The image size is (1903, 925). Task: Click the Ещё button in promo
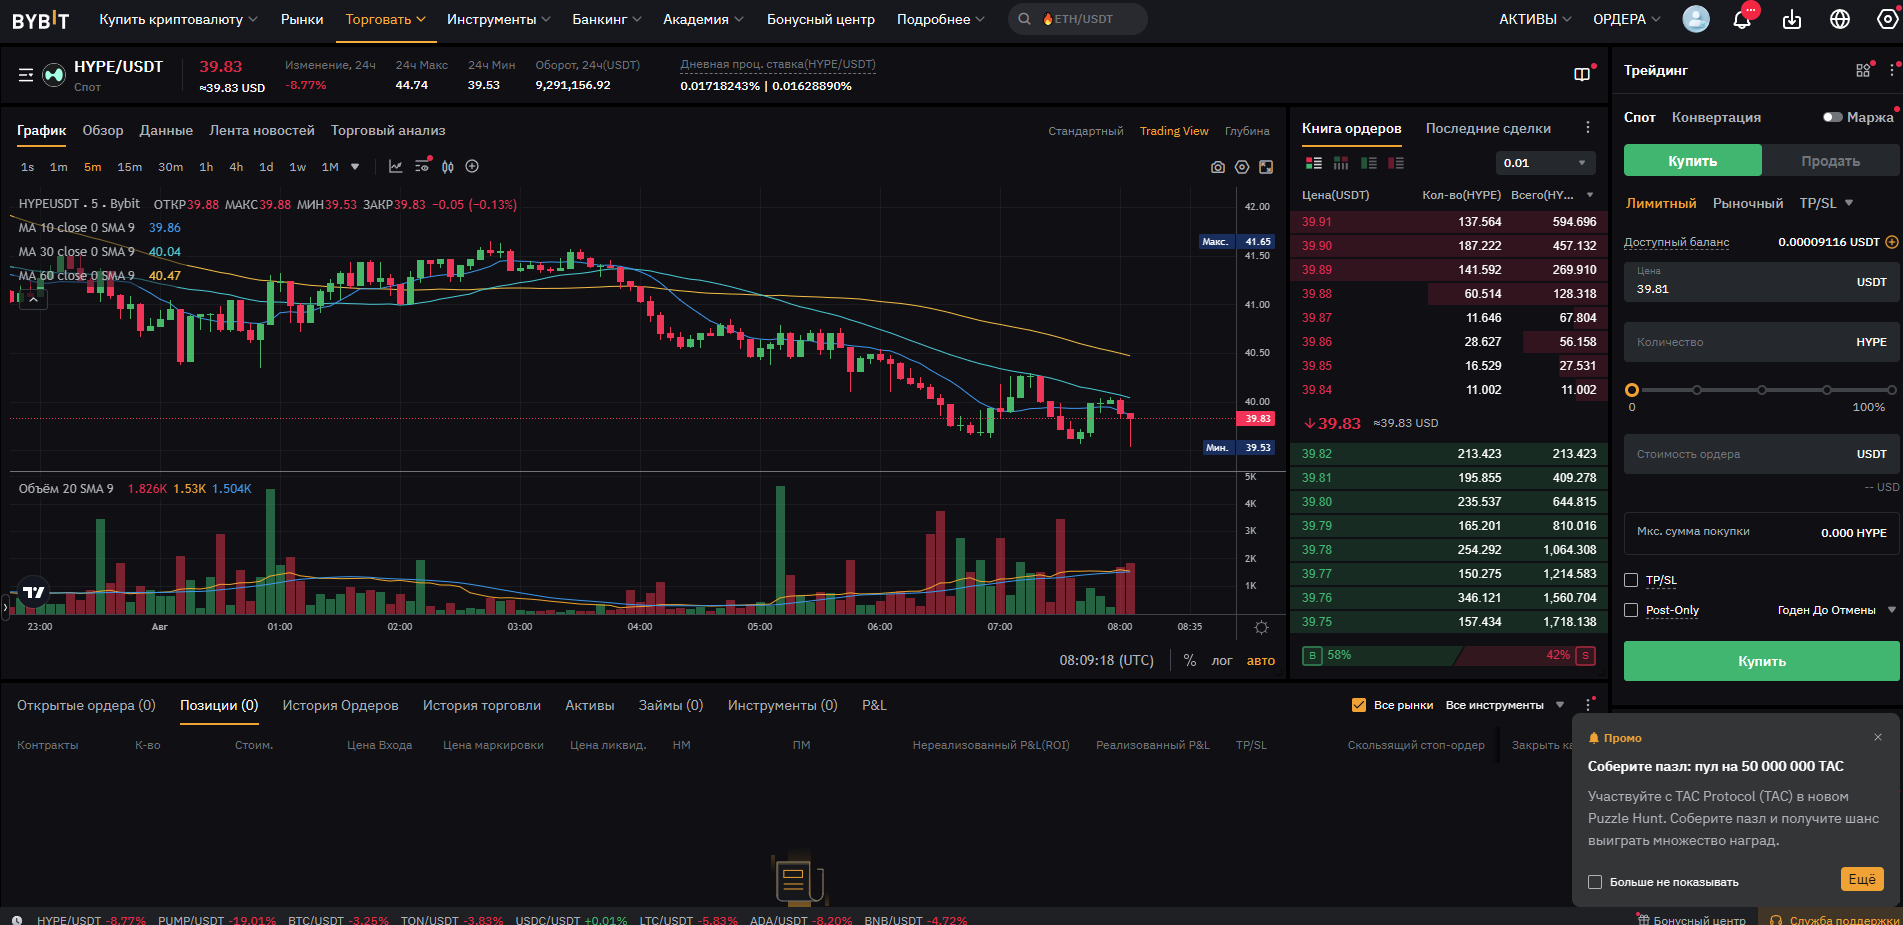1862,879
